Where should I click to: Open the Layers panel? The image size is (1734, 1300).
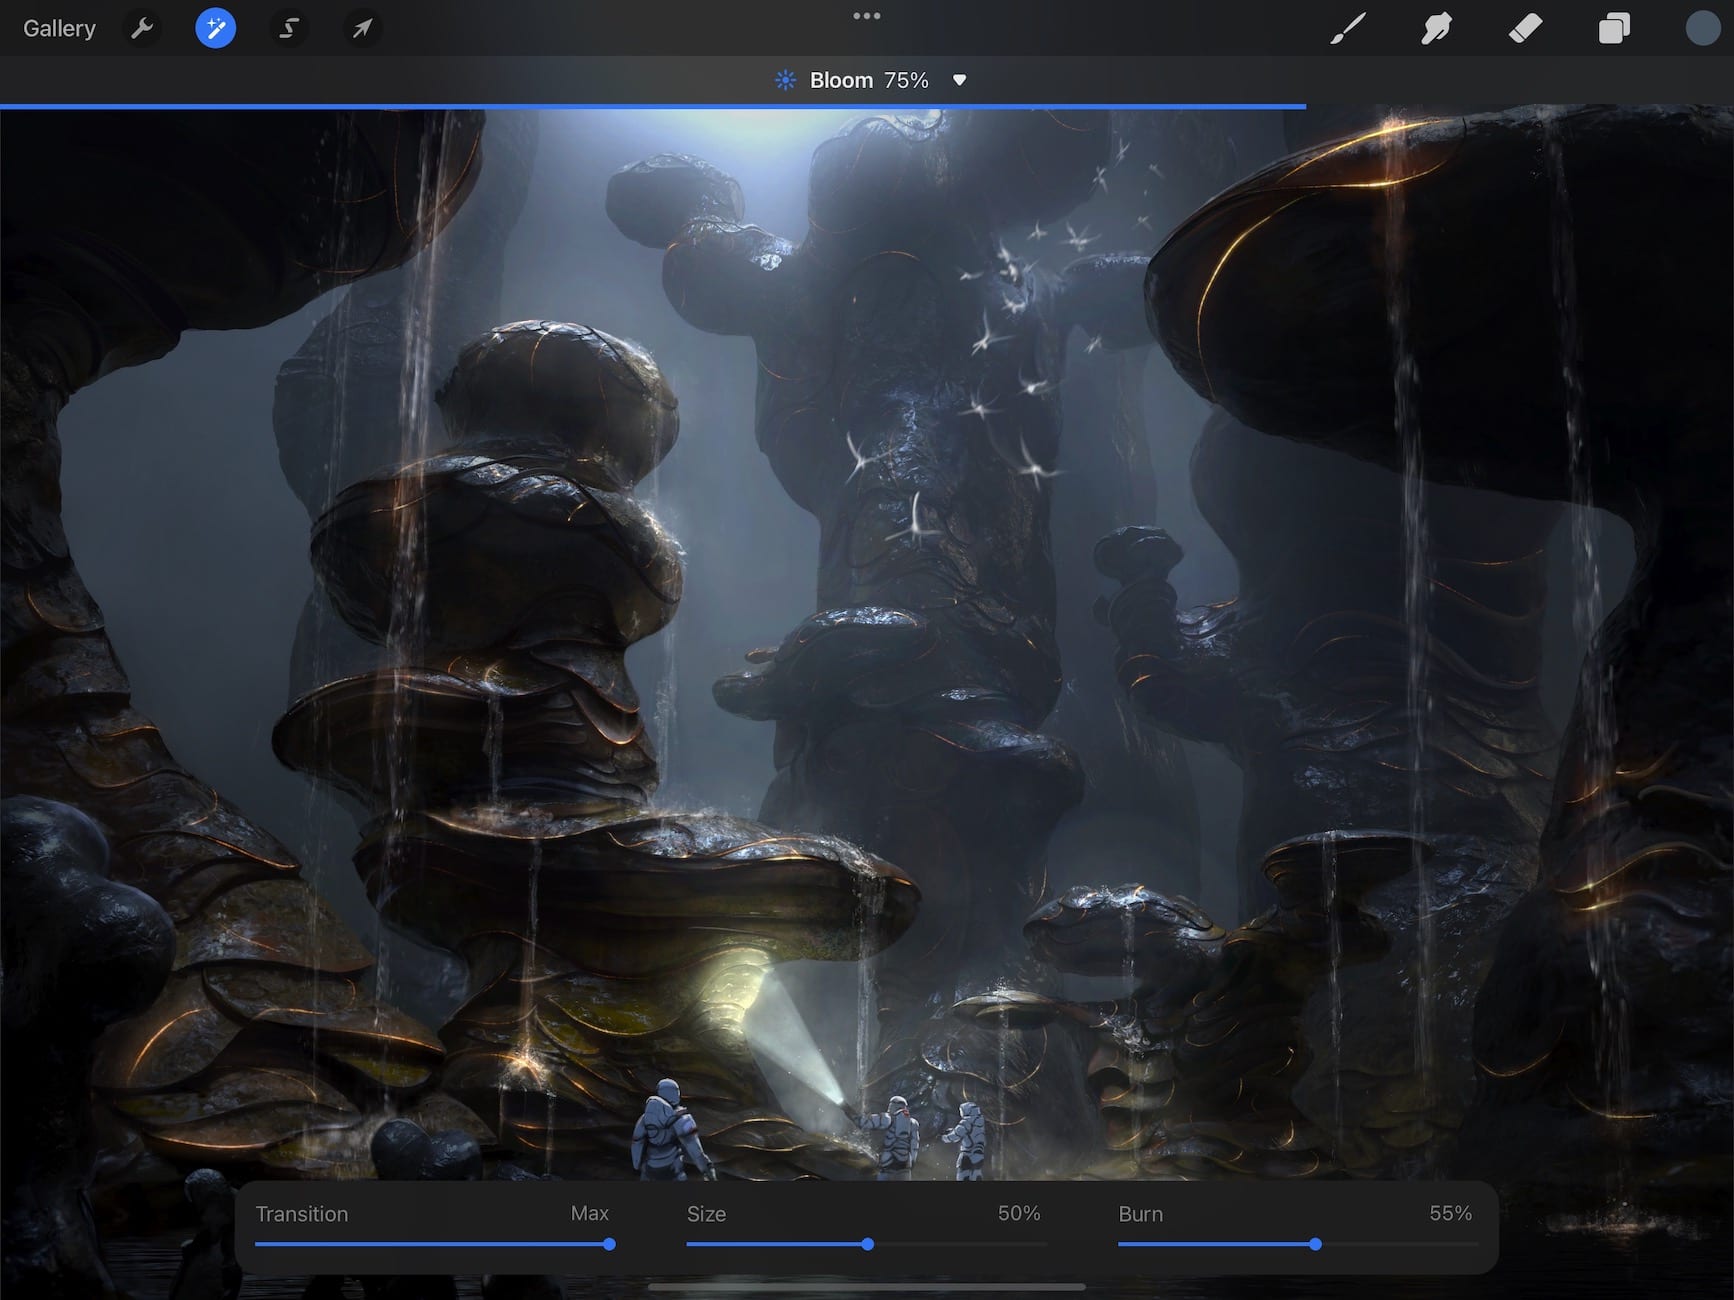coord(1613,28)
